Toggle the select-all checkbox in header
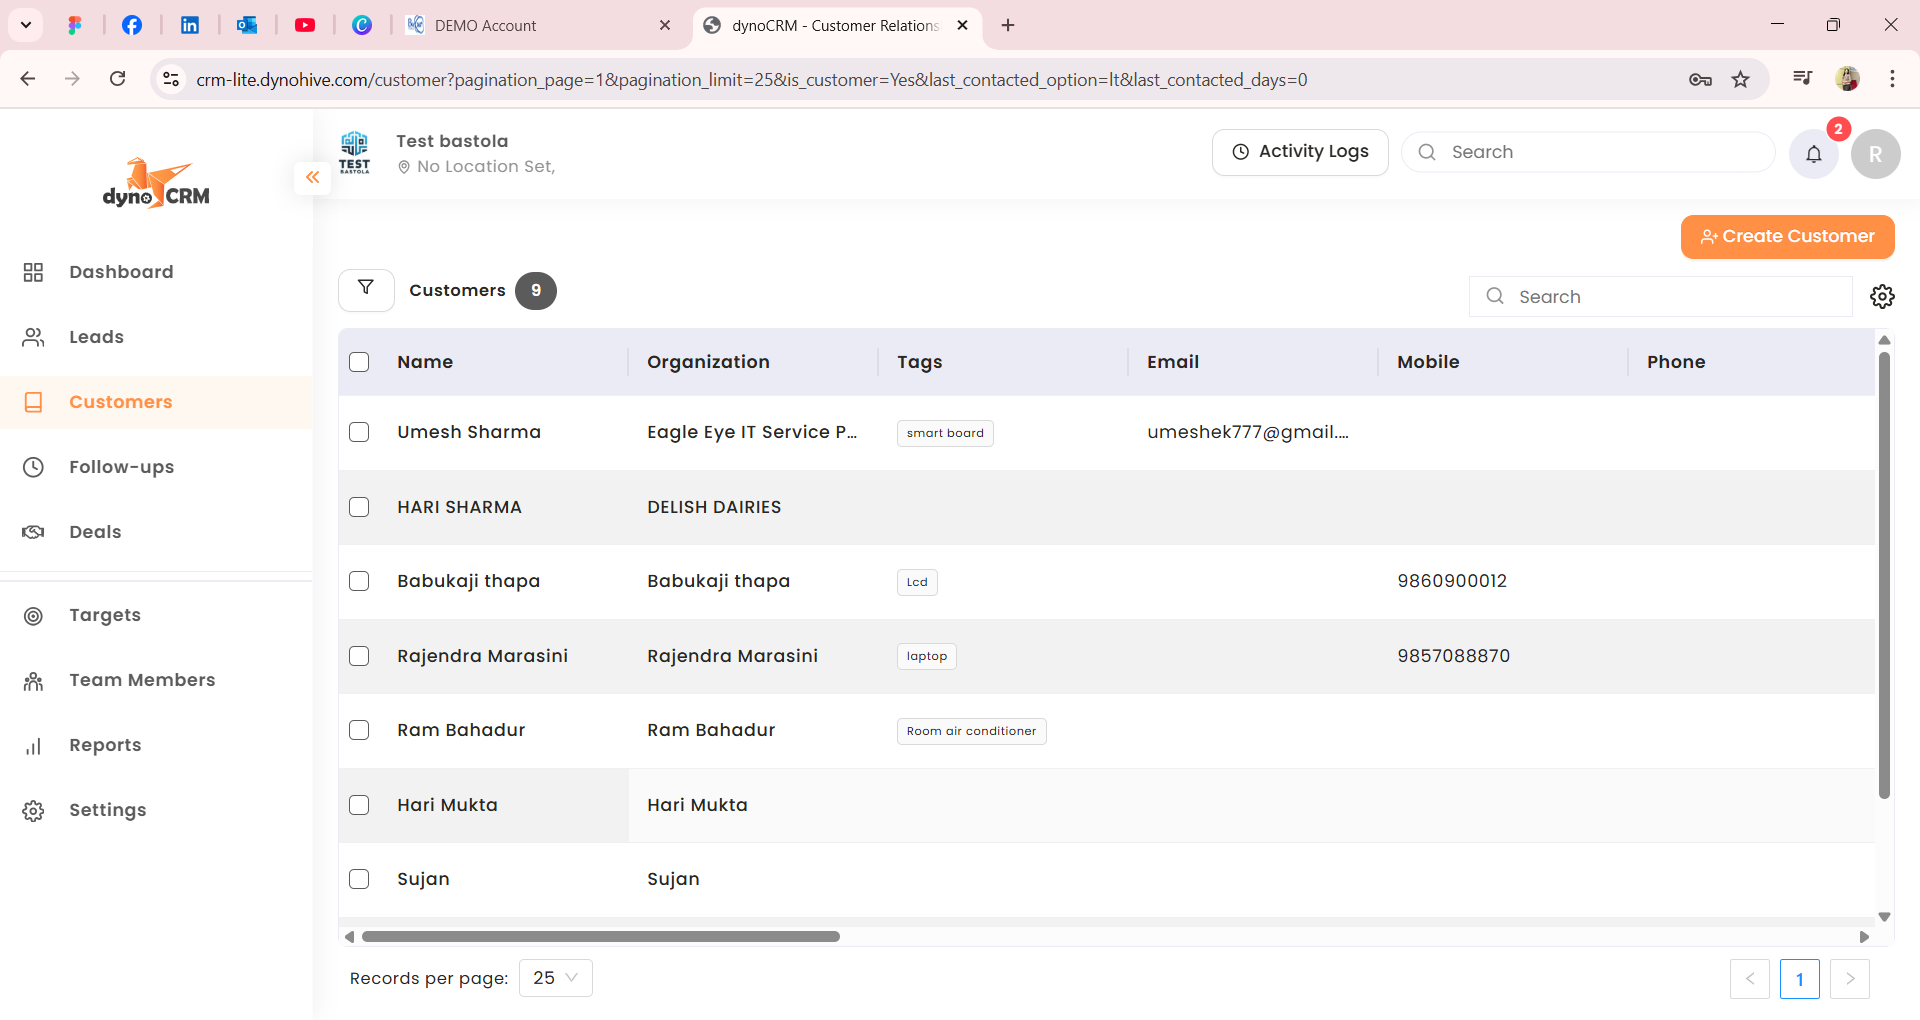Image resolution: width=1920 pixels, height=1020 pixels. [359, 362]
